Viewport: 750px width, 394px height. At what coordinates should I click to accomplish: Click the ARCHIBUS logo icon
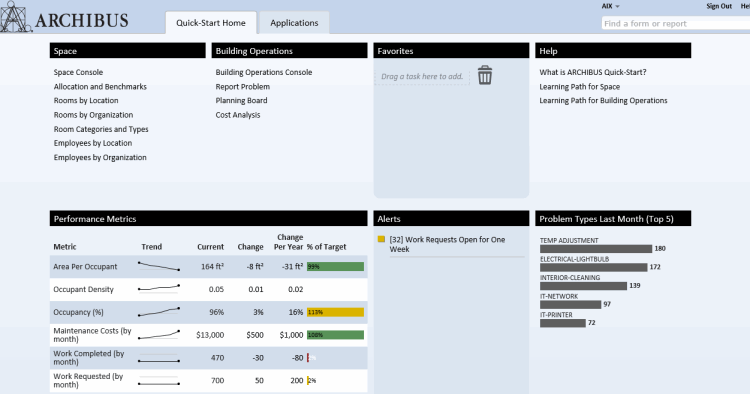(15, 17)
